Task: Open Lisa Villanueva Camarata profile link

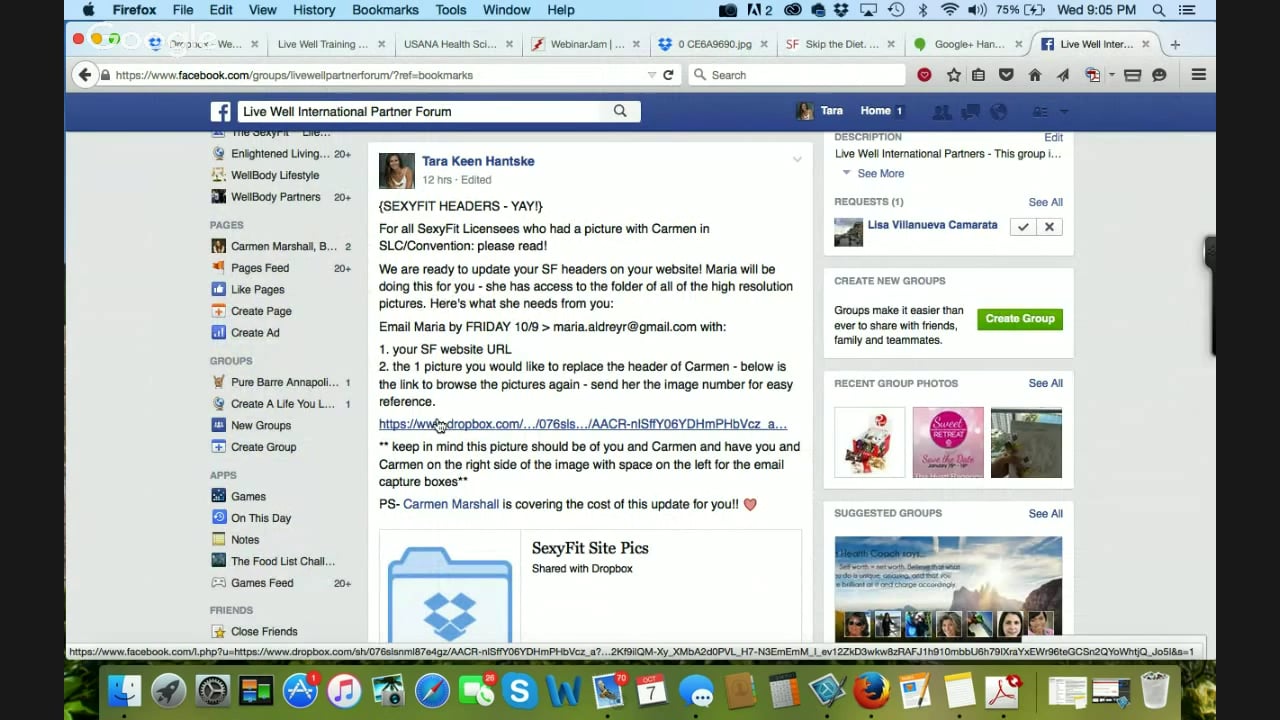Action: 932,225
